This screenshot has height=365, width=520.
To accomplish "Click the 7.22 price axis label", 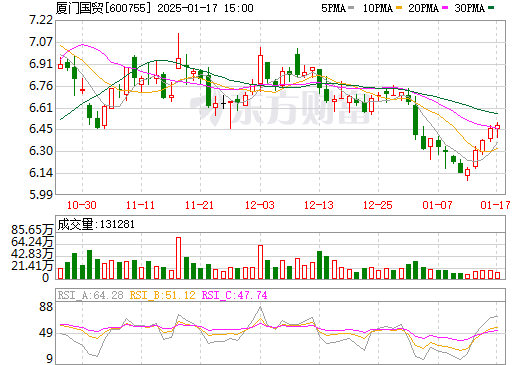I will (x=41, y=20).
